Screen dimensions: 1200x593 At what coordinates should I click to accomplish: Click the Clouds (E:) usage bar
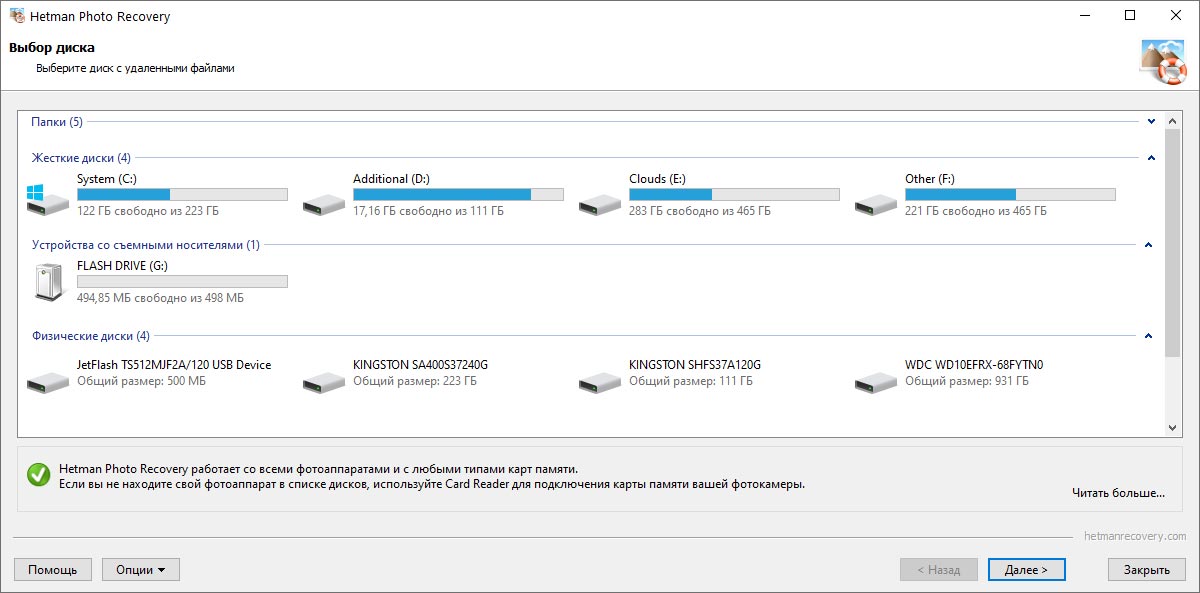point(734,195)
